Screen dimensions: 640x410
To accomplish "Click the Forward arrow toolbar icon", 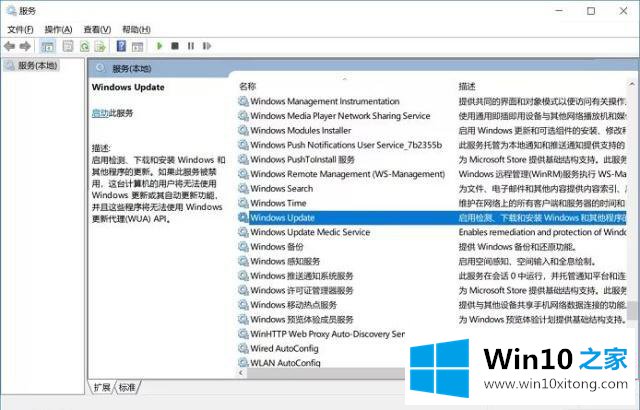I will 25,46.
